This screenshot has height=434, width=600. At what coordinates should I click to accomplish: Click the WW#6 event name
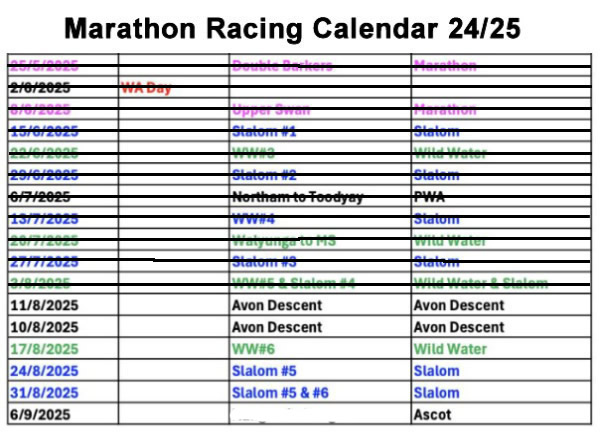click(x=255, y=350)
